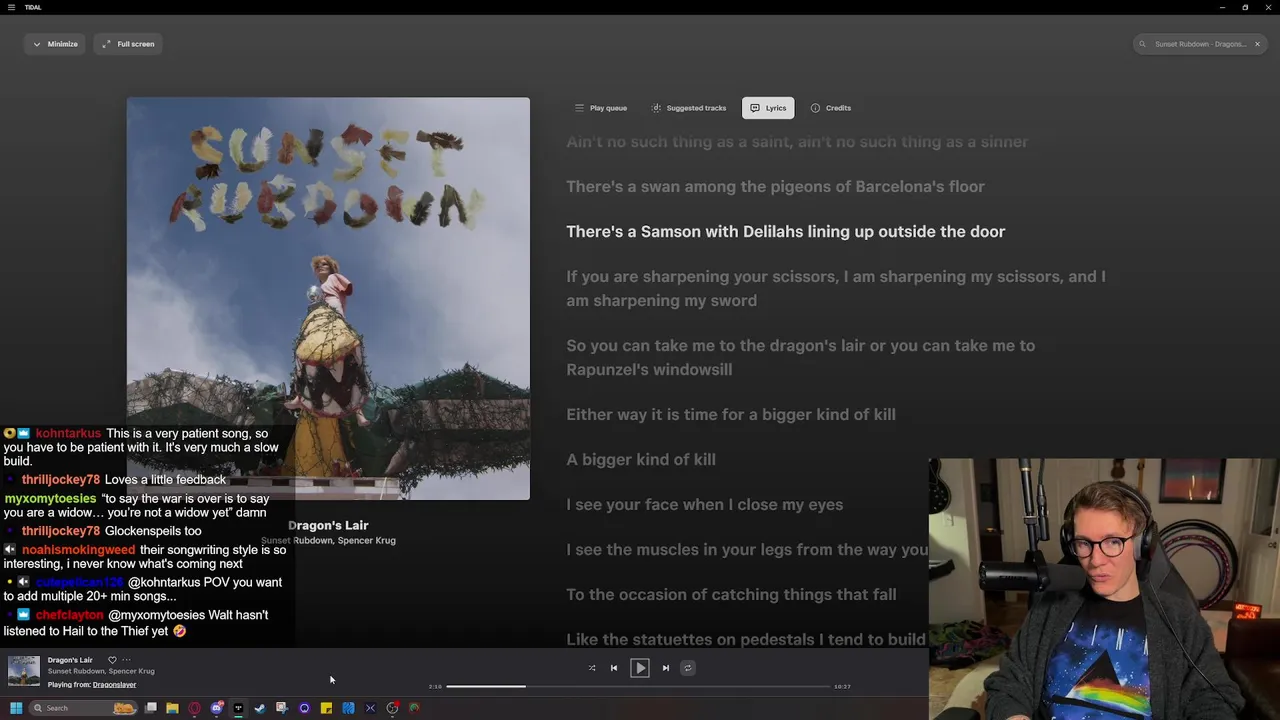
Task: Click the Play queue list icon
Action: coord(579,108)
